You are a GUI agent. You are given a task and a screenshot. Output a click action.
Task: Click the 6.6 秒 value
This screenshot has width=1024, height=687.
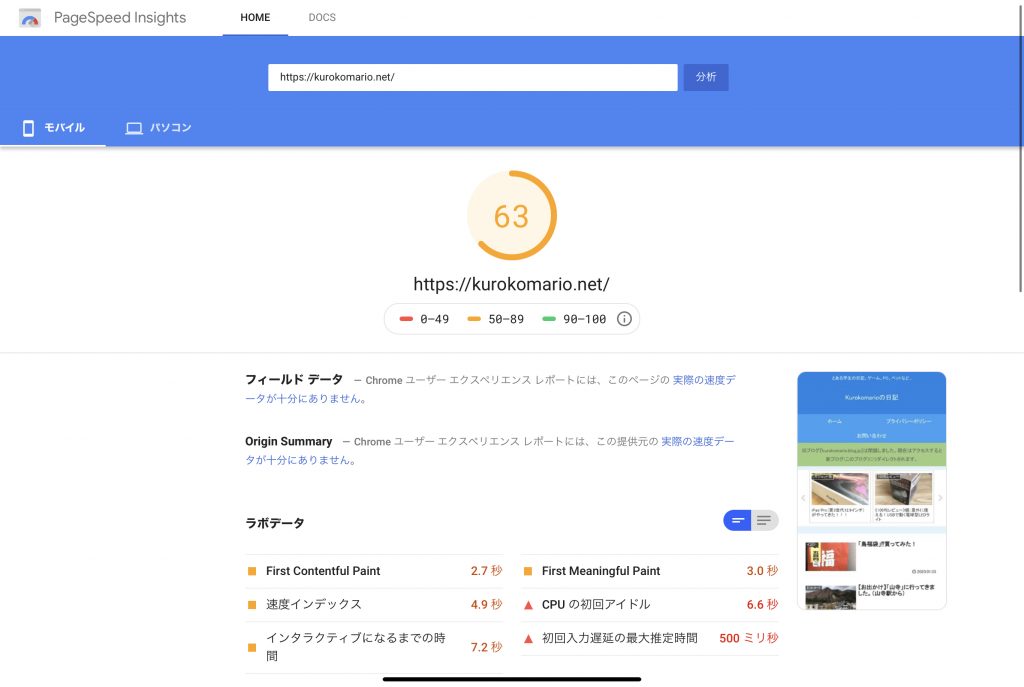tap(762, 605)
